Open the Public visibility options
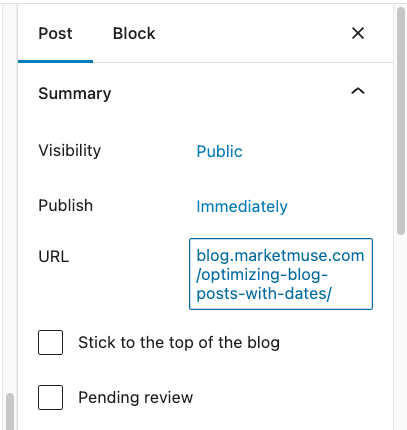The height and width of the screenshot is (430, 407). (219, 151)
